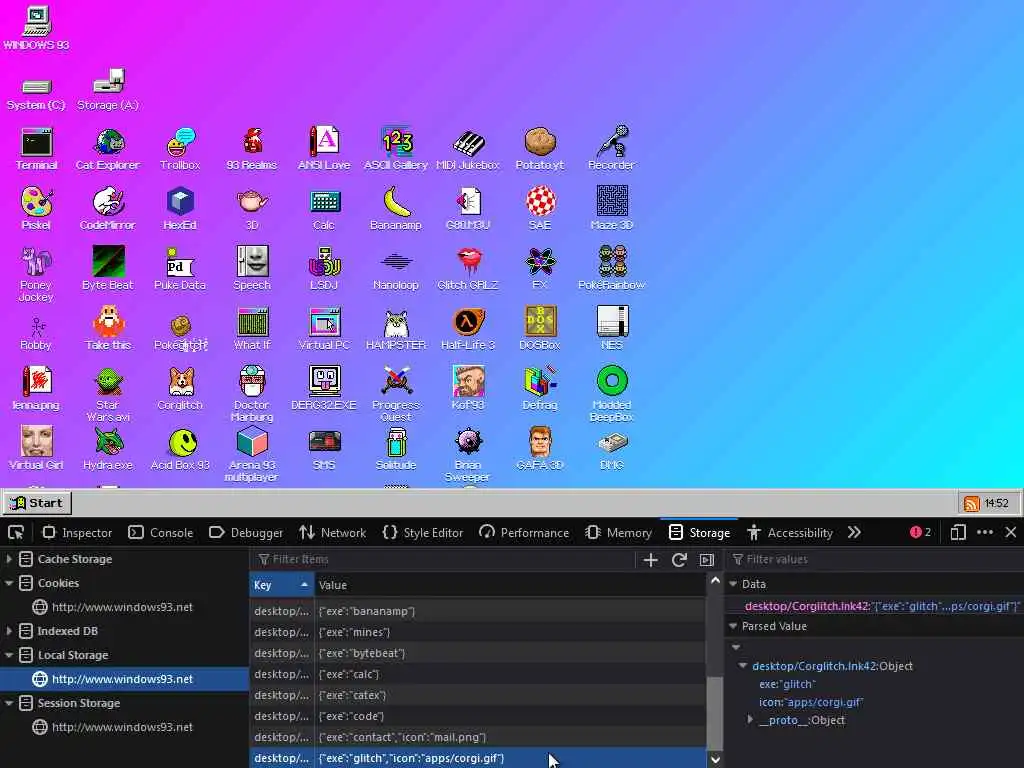Viewport: 1024px width, 768px height.
Task: Open the Speech icon
Action: click(252, 268)
